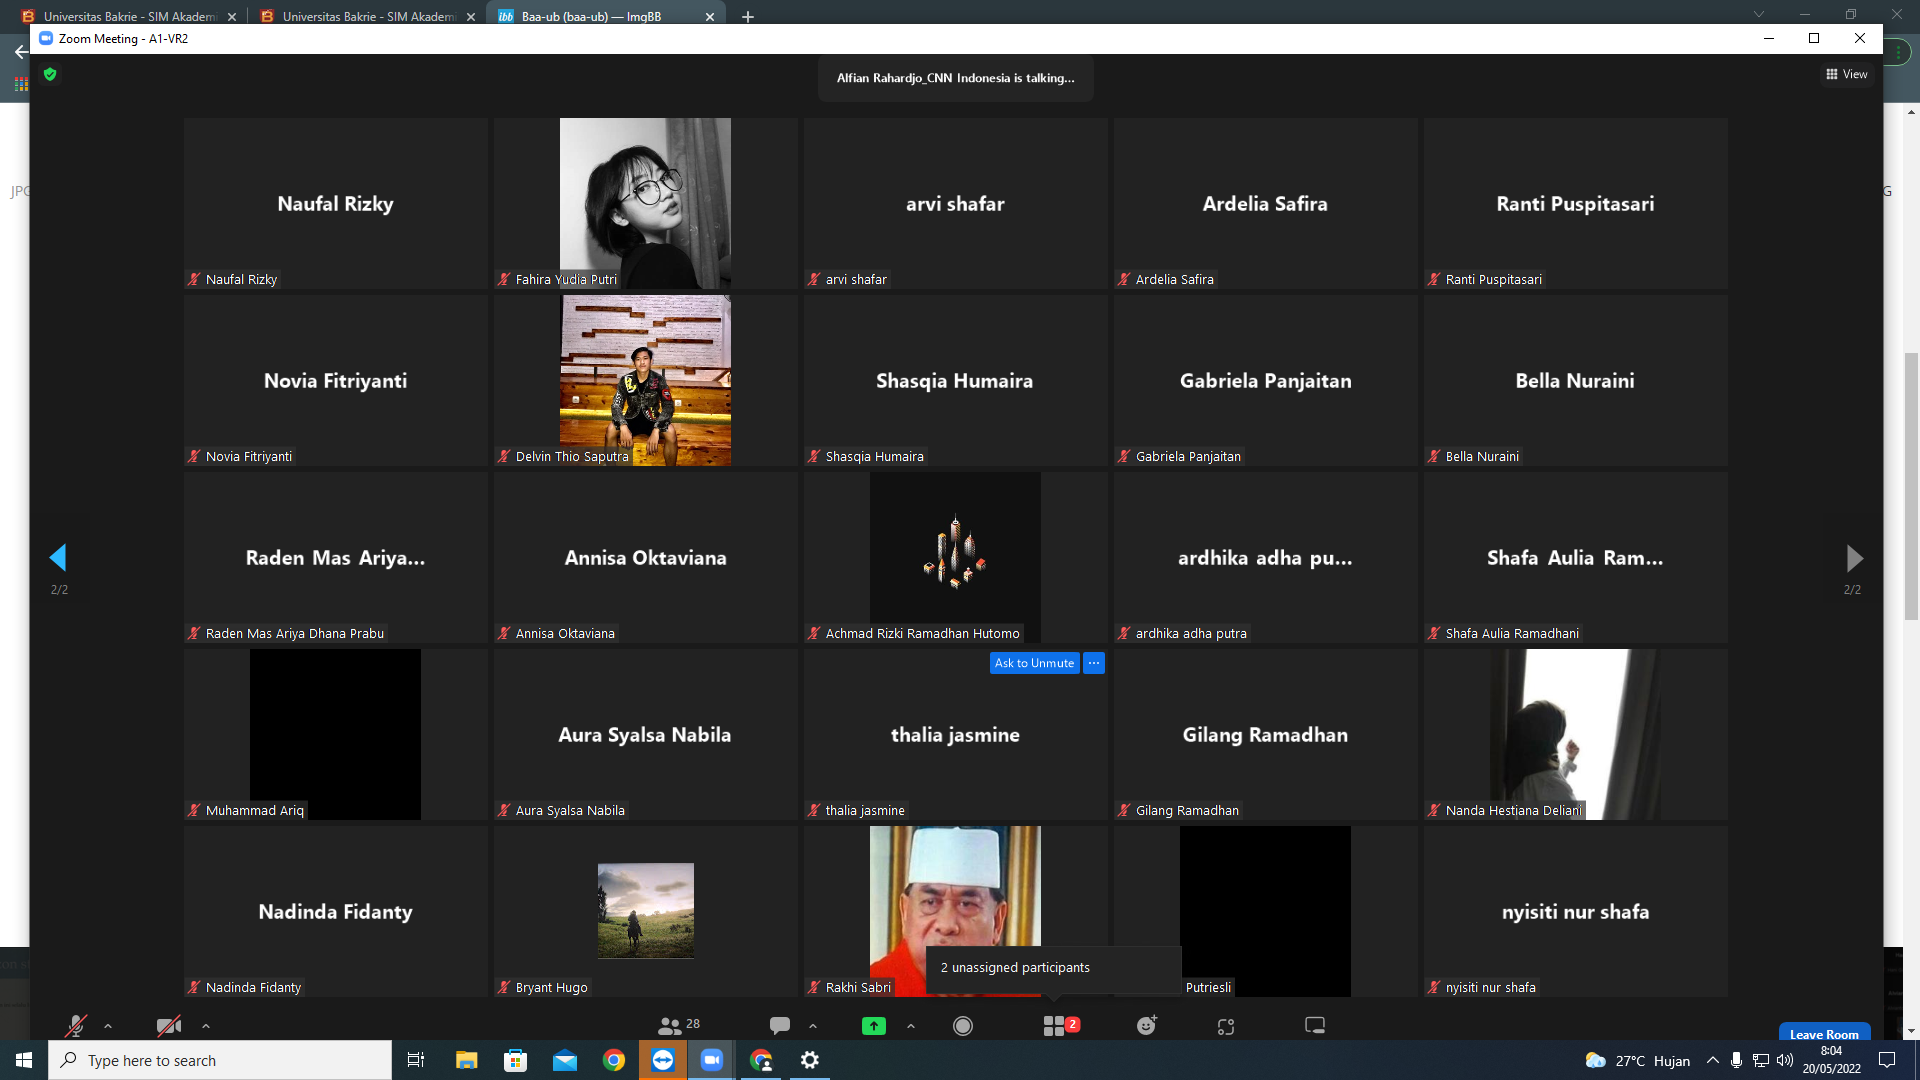Open Task View on taskbar
The height and width of the screenshot is (1080, 1920).
pyautogui.click(x=416, y=1060)
